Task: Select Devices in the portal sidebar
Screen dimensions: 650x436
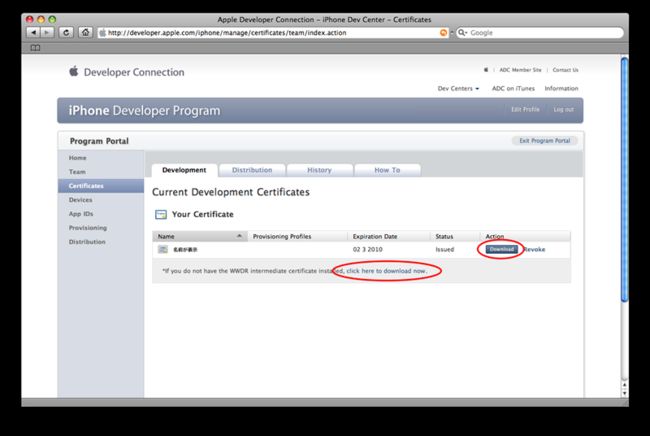Action: coord(80,200)
